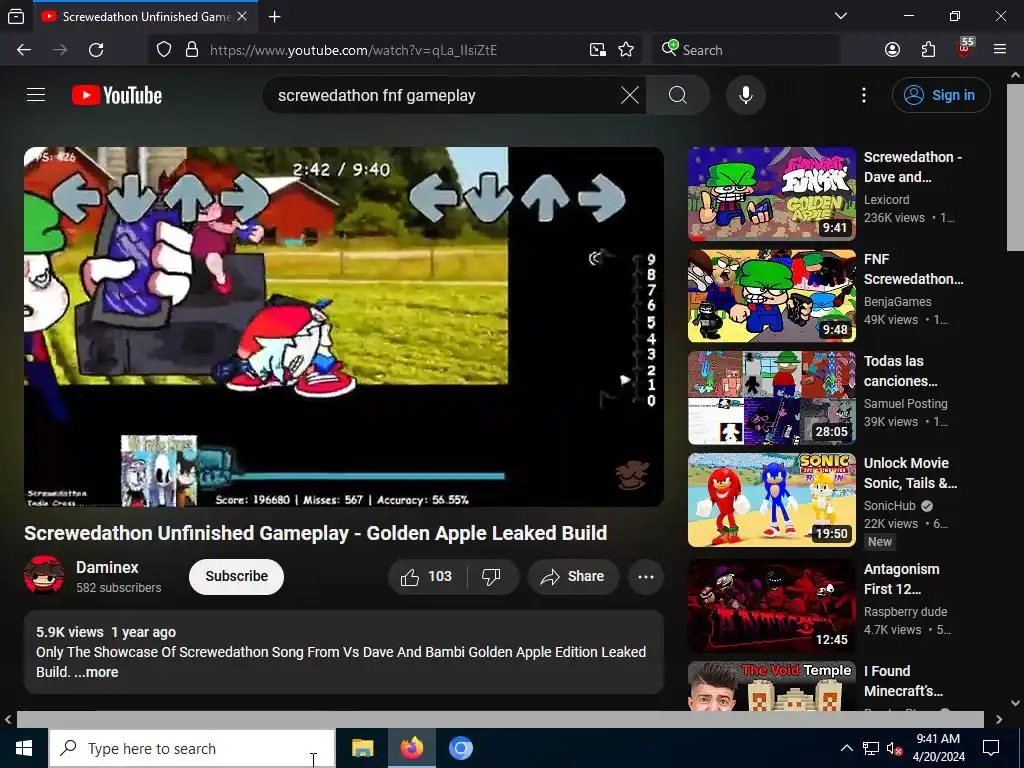Click the video player to pause
Viewport: 1024px width, 768px height.
point(344,327)
